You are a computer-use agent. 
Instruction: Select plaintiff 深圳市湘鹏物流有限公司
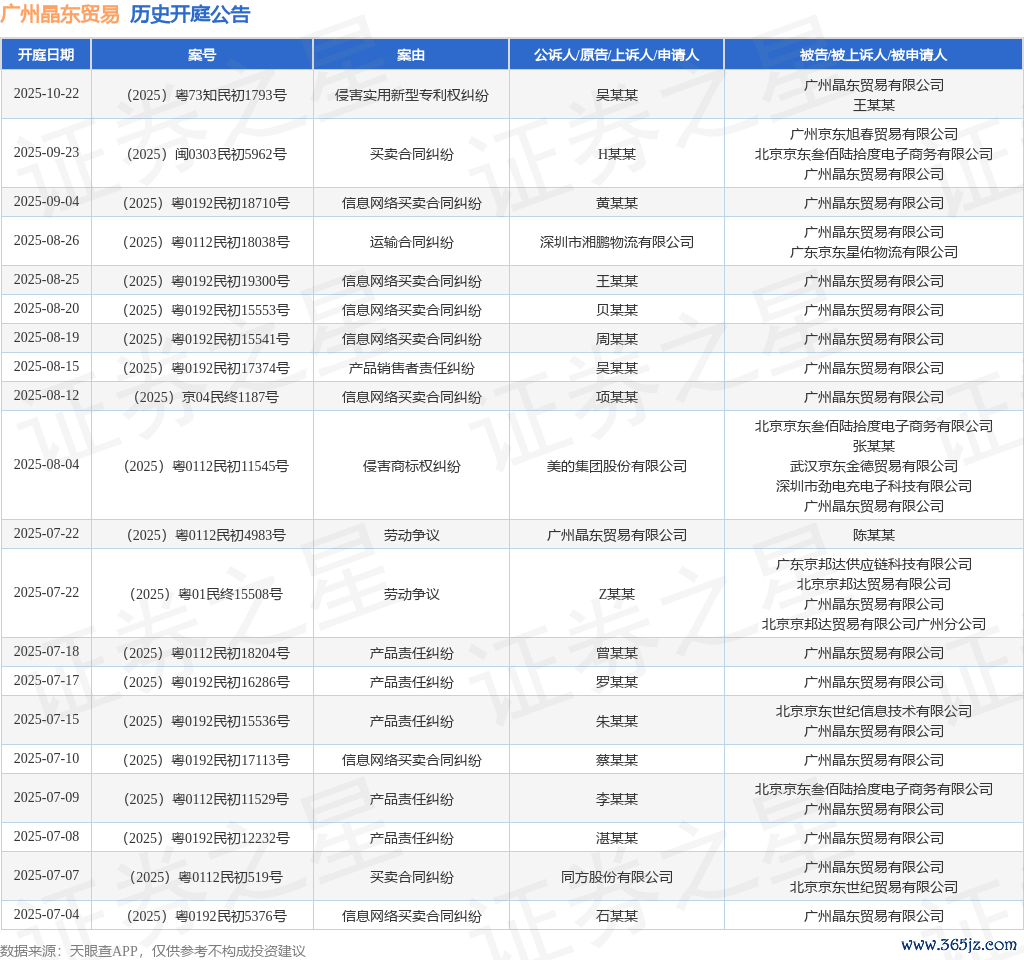(616, 242)
